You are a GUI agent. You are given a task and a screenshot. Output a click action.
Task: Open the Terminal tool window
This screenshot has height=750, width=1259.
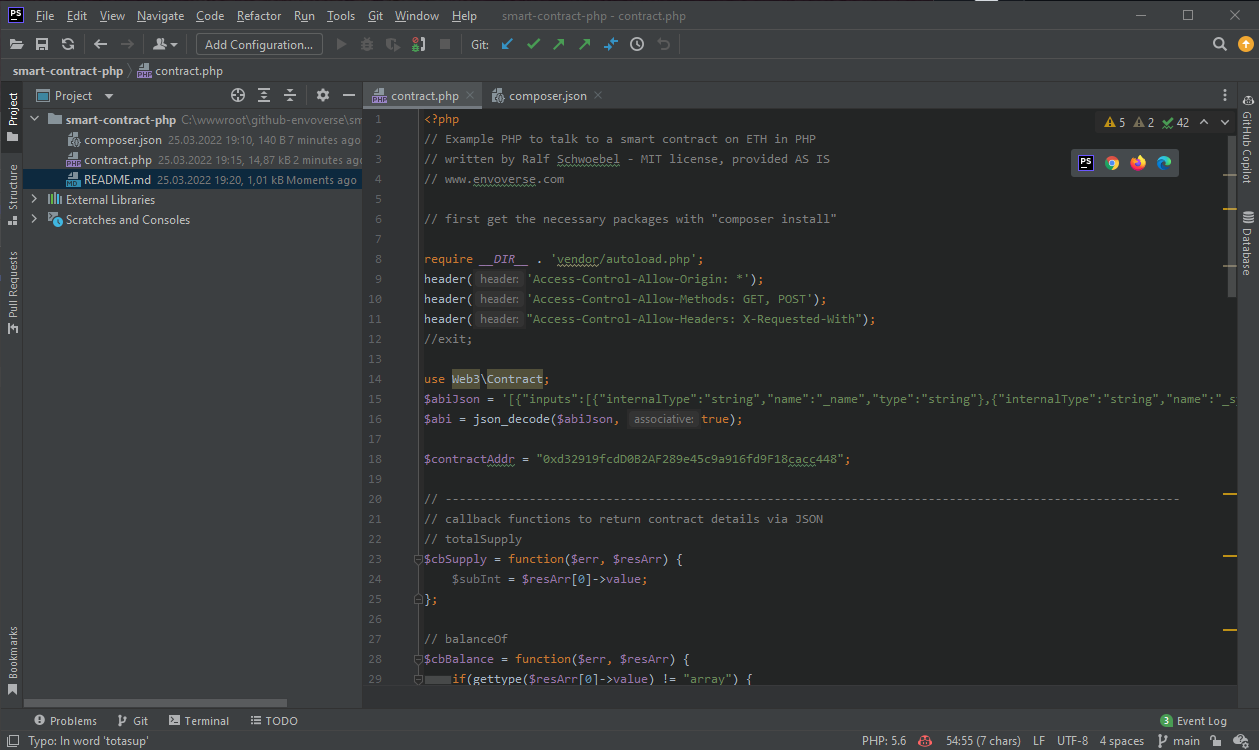point(198,720)
